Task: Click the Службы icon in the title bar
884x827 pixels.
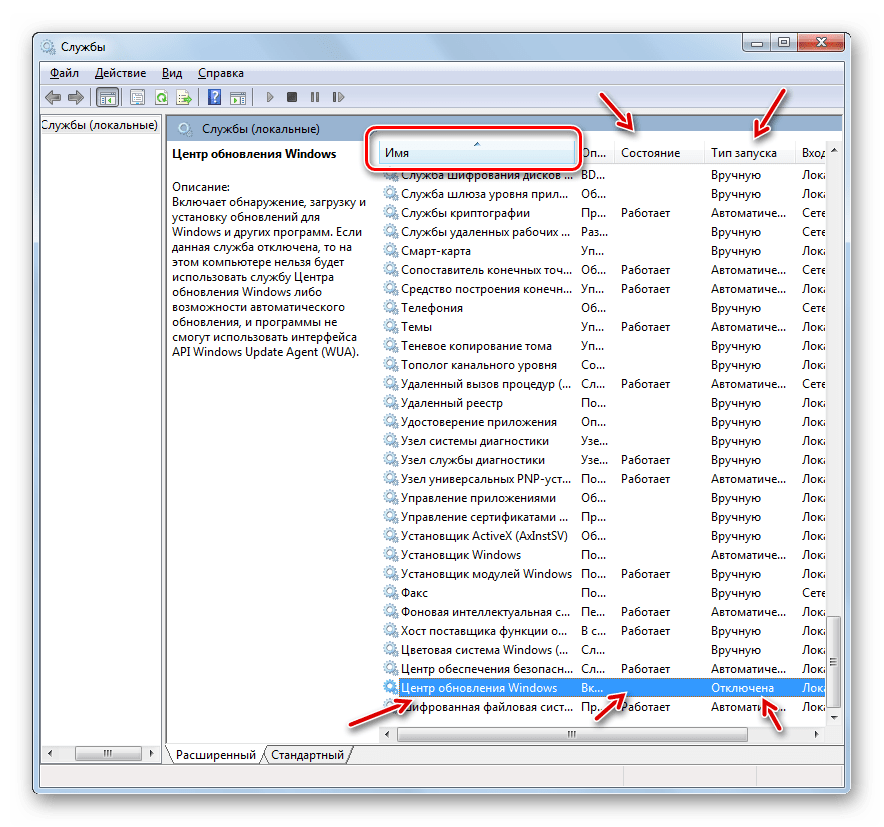Action: point(48,46)
